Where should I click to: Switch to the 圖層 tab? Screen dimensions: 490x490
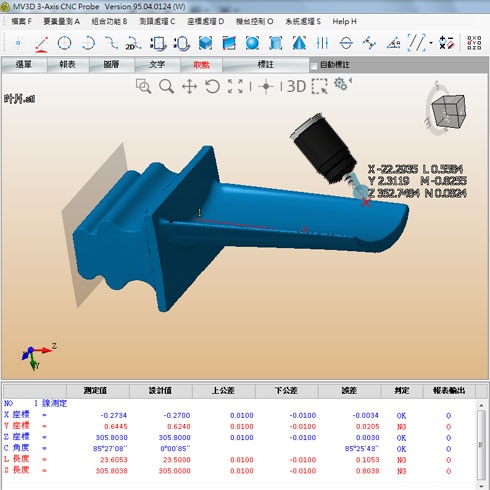point(112,64)
